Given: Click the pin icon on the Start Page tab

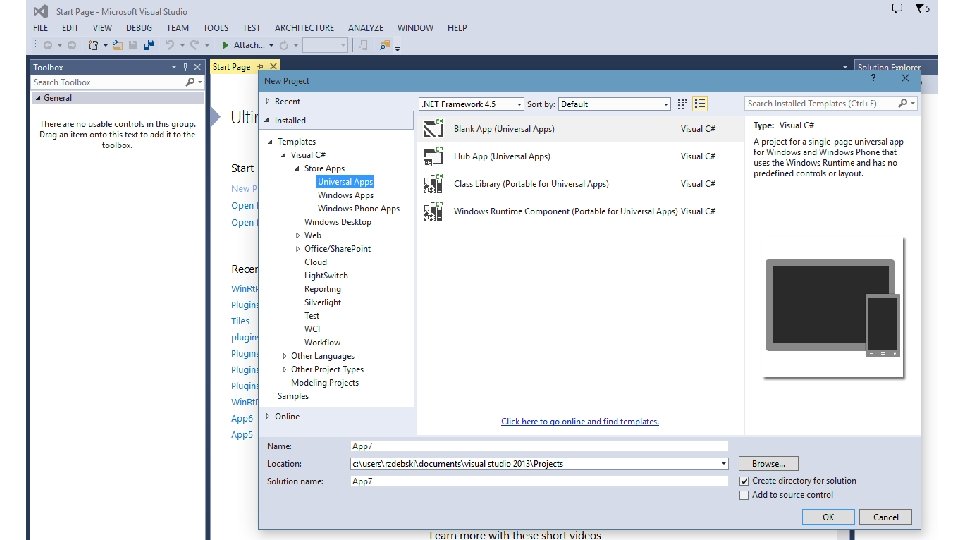Looking at the screenshot, I should (261, 66).
